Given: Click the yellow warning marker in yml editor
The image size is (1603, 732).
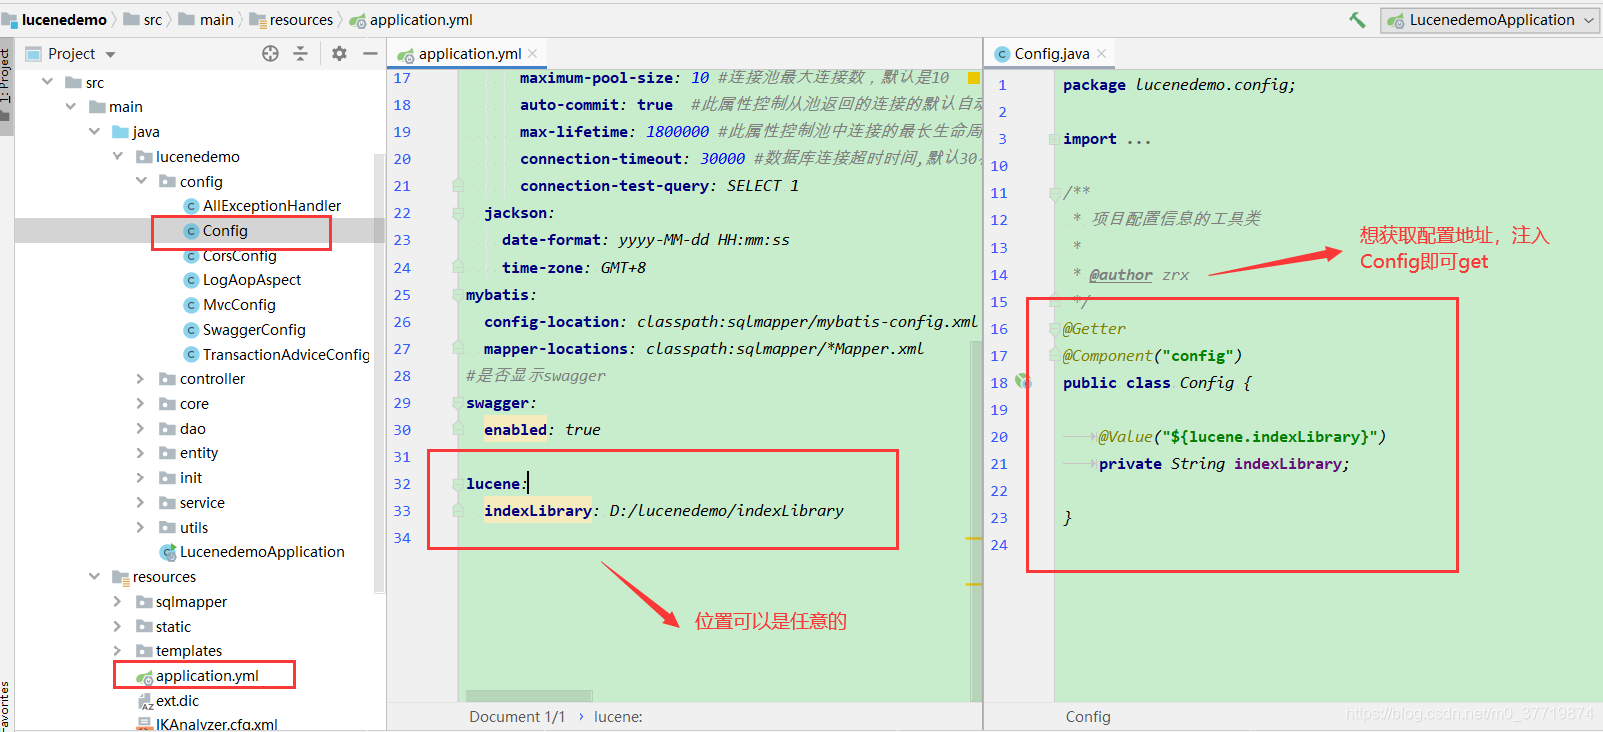Looking at the screenshot, I should [974, 78].
